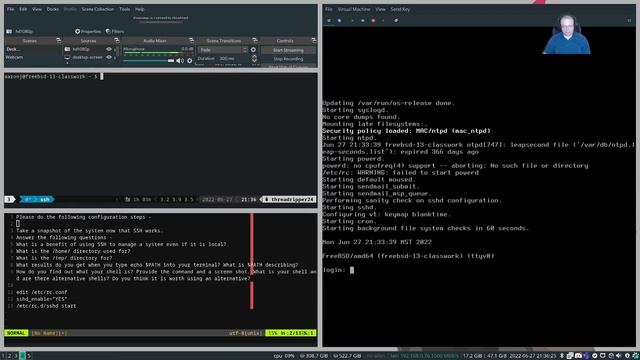The height and width of the screenshot is (360, 640).
Task: Open Discord tray icon
Action: click(x=578, y=356)
